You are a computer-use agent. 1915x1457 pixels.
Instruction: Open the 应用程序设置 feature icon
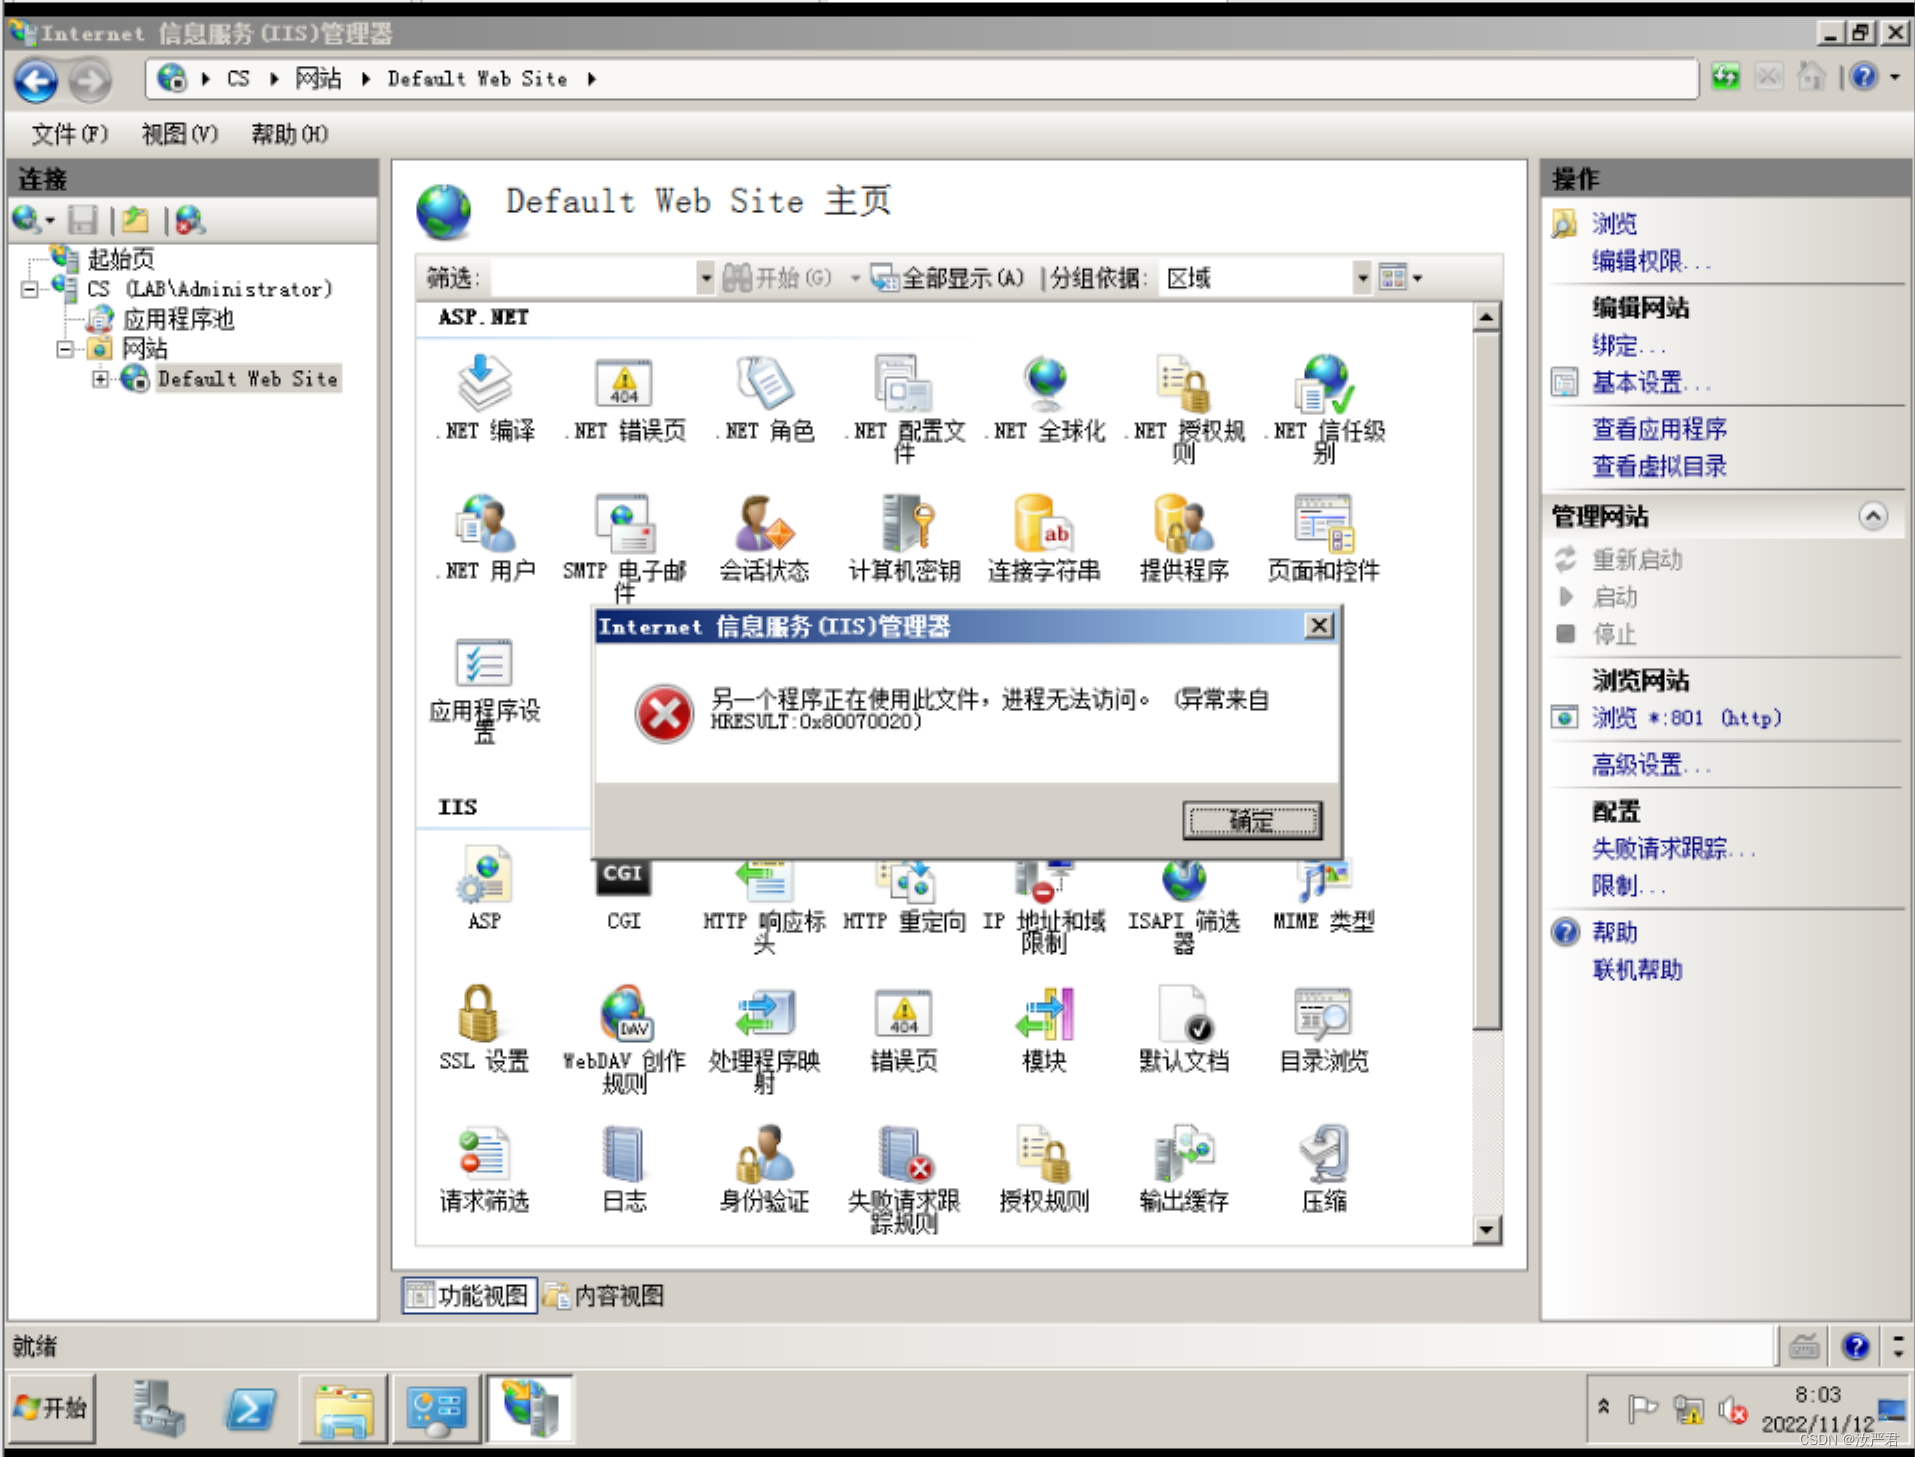[x=485, y=664]
